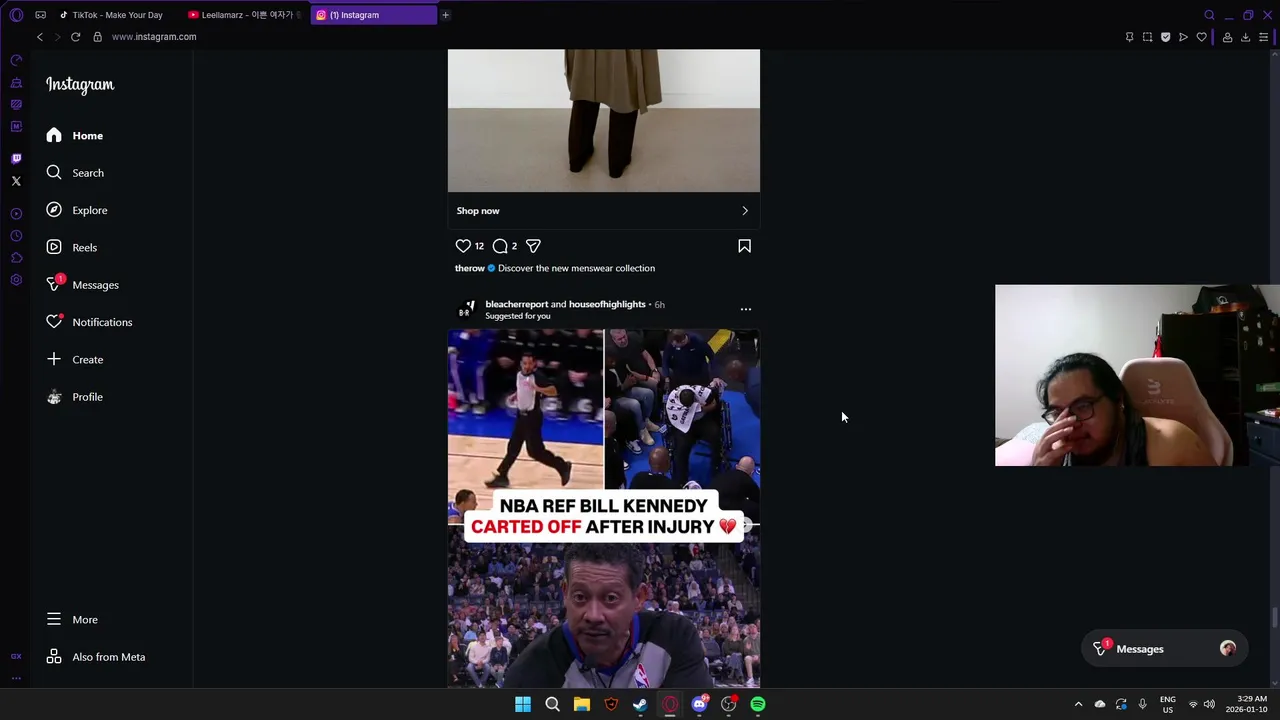
Task: Open browser profile account icon
Action: [1227, 37]
